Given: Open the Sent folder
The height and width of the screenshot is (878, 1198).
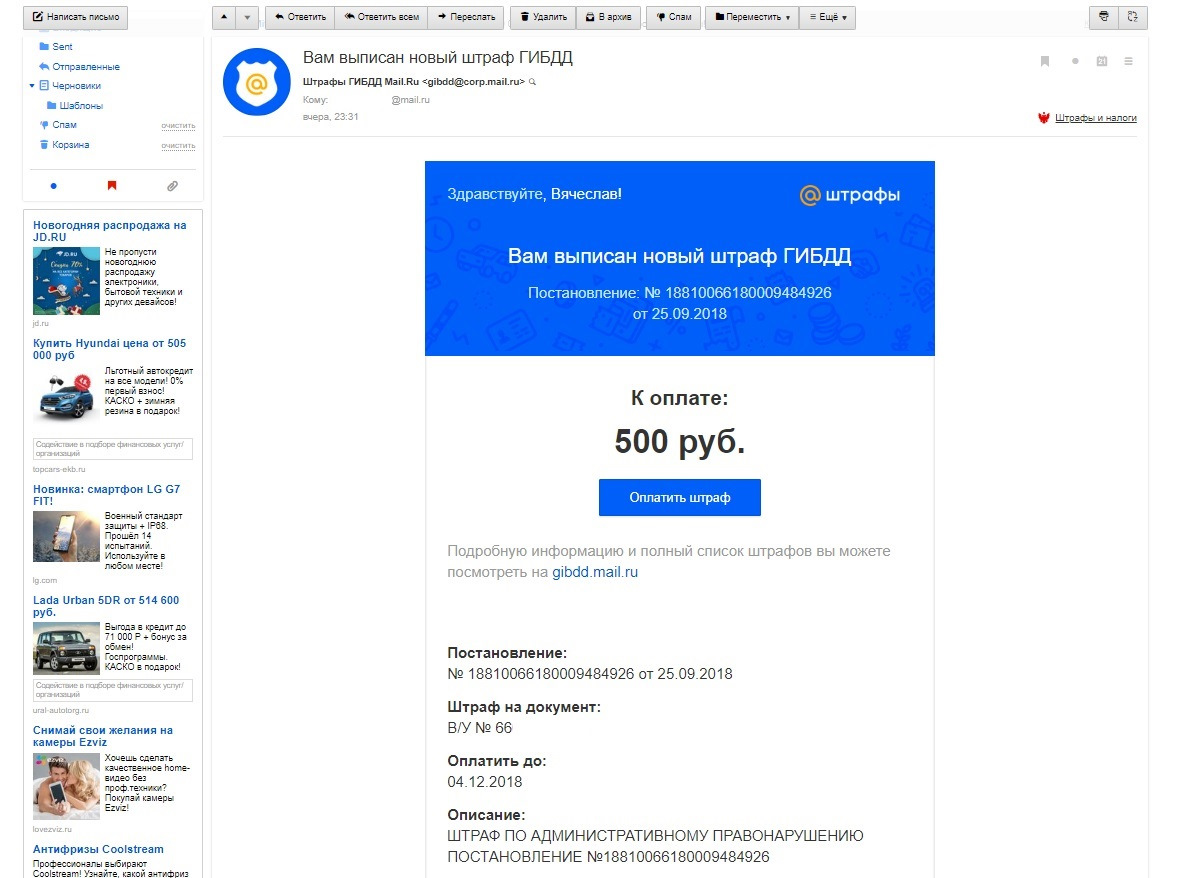Looking at the screenshot, I should pos(62,47).
